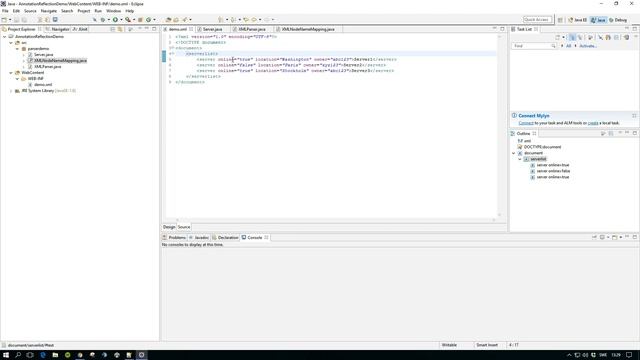
Task: Expand the Server.java tree node
Action: tap(24, 54)
